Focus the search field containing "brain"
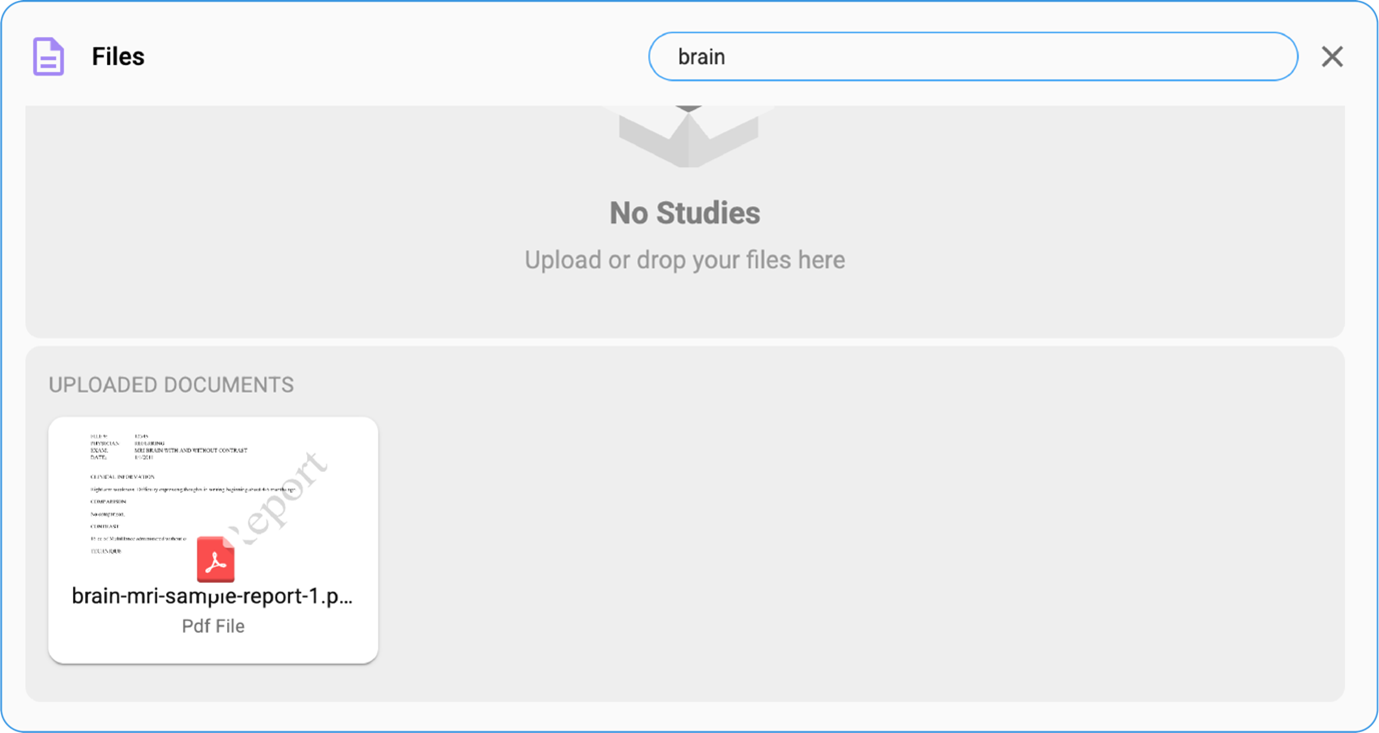1379x733 pixels. (972, 57)
